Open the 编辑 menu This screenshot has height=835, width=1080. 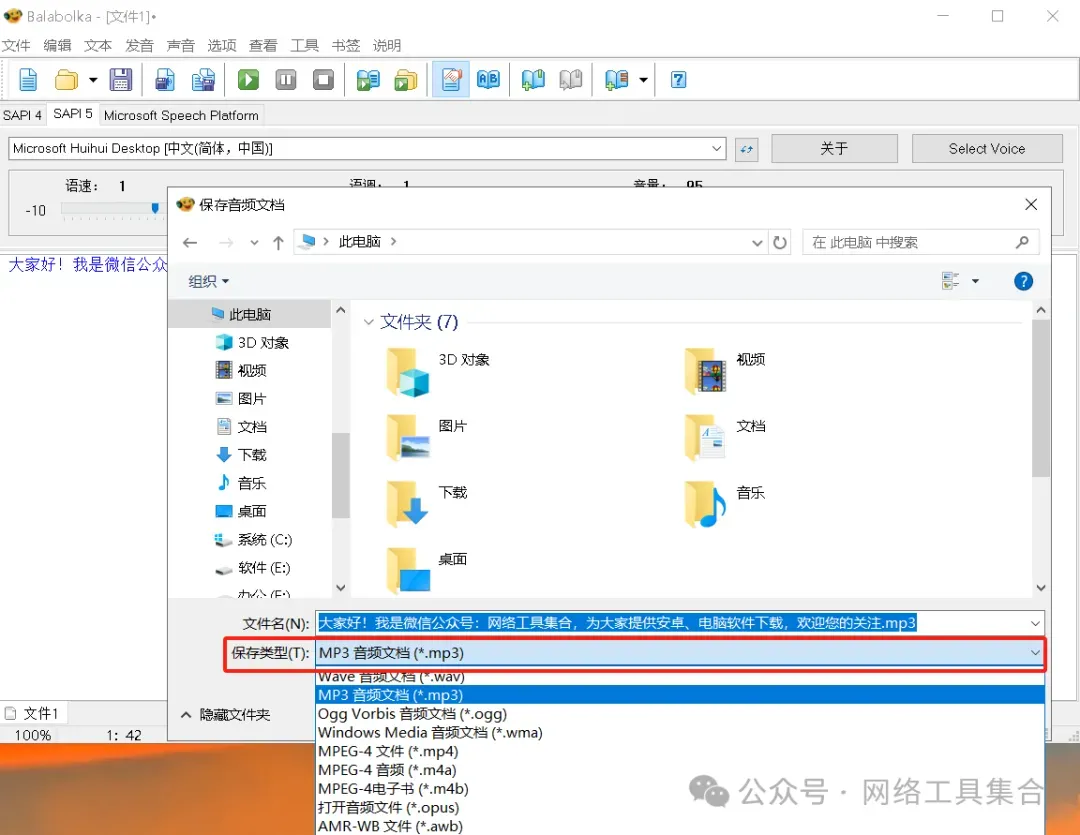tap(57, 45)
